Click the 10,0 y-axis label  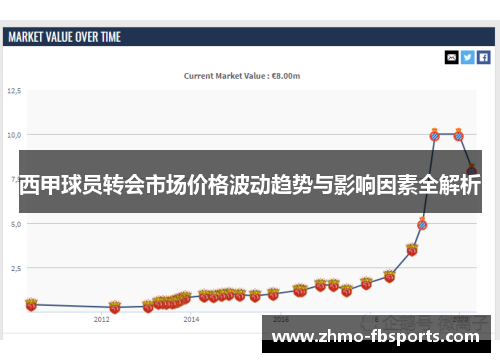[x=14, y=135]
